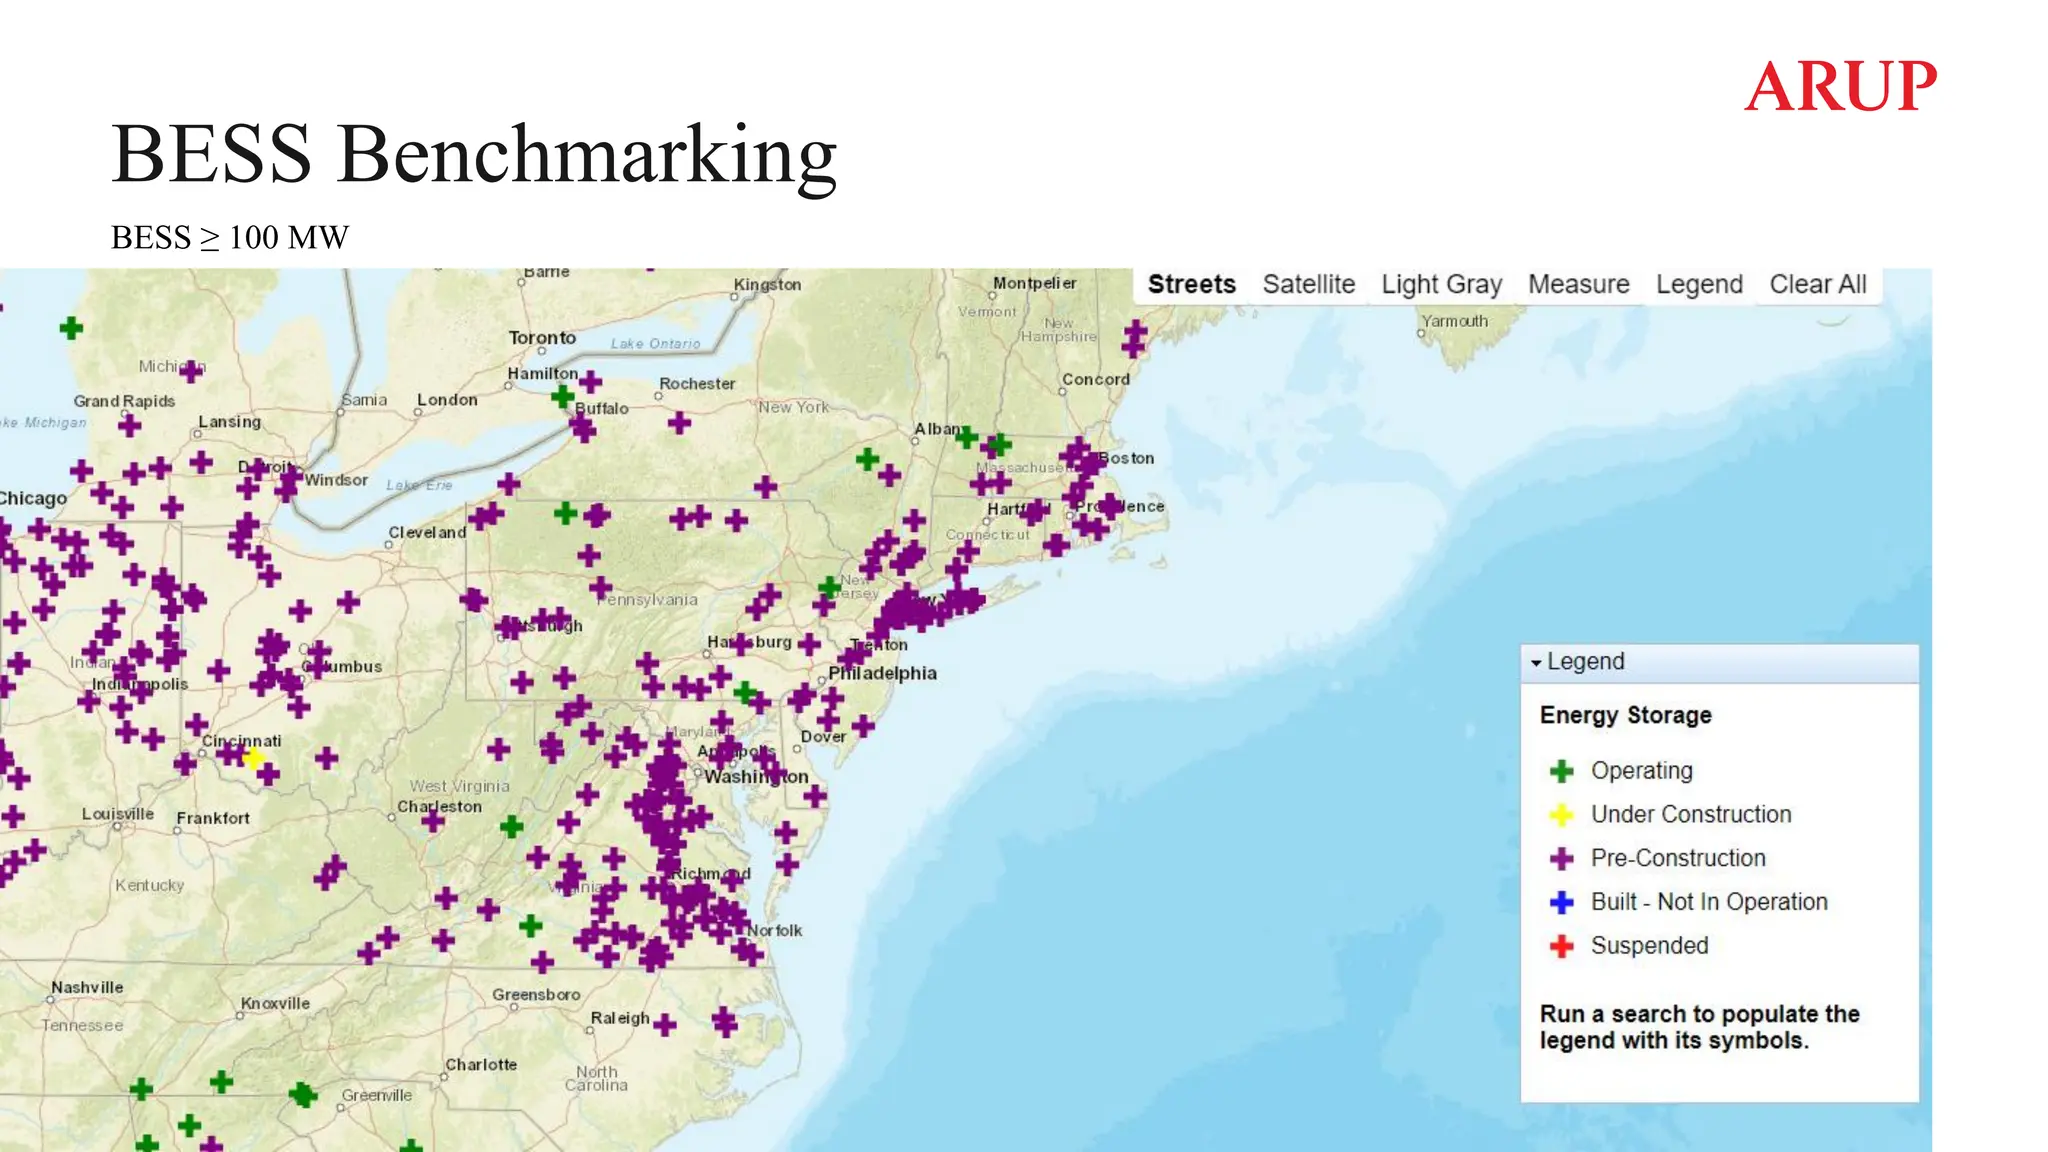The image size is (2048, 1152).
Task: Click the purple marker near Raleigh
Action: [665, 1024]
